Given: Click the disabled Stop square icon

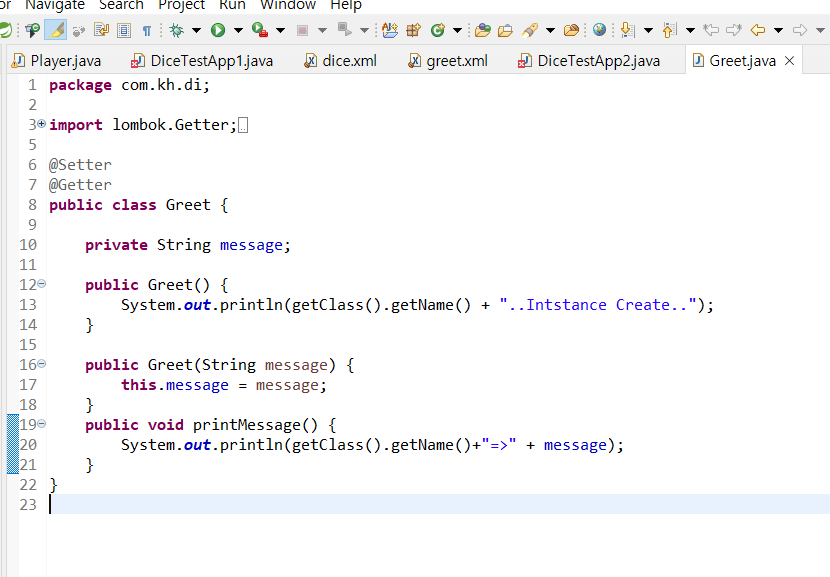Looking at the screenshot, I should 302,31.
